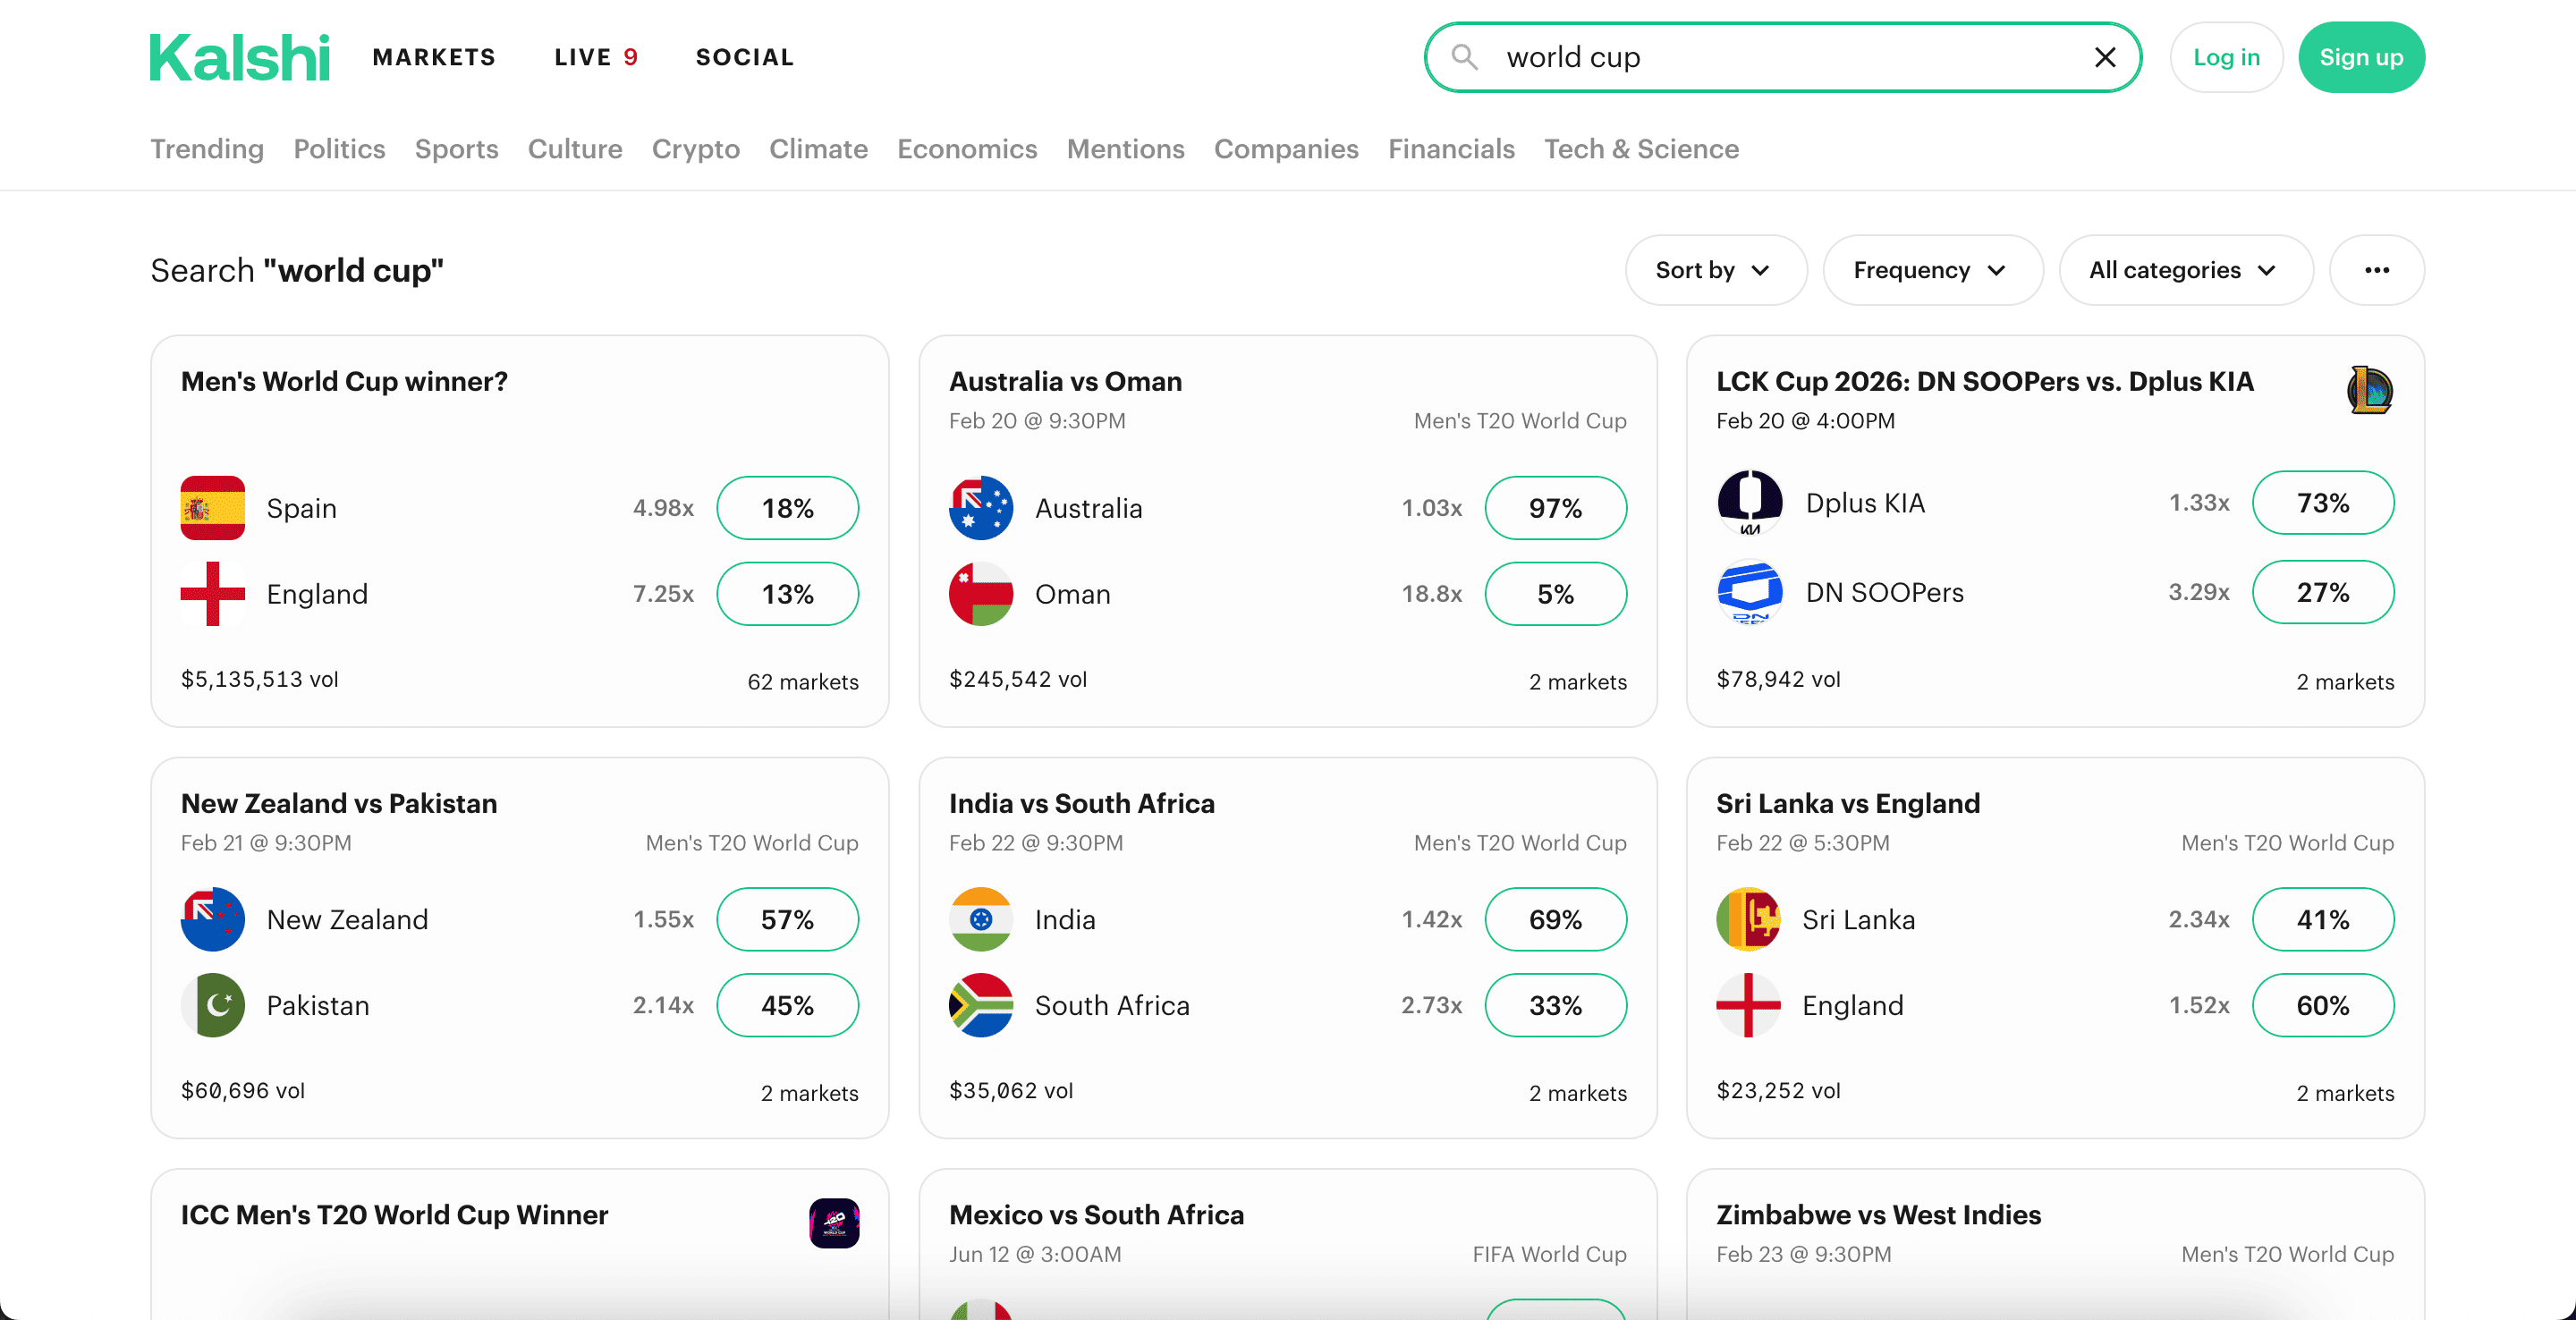This screenshot has width=2576, height=1320.
Task: Click the Kalshi logo
Action: (x=238, y=57)
